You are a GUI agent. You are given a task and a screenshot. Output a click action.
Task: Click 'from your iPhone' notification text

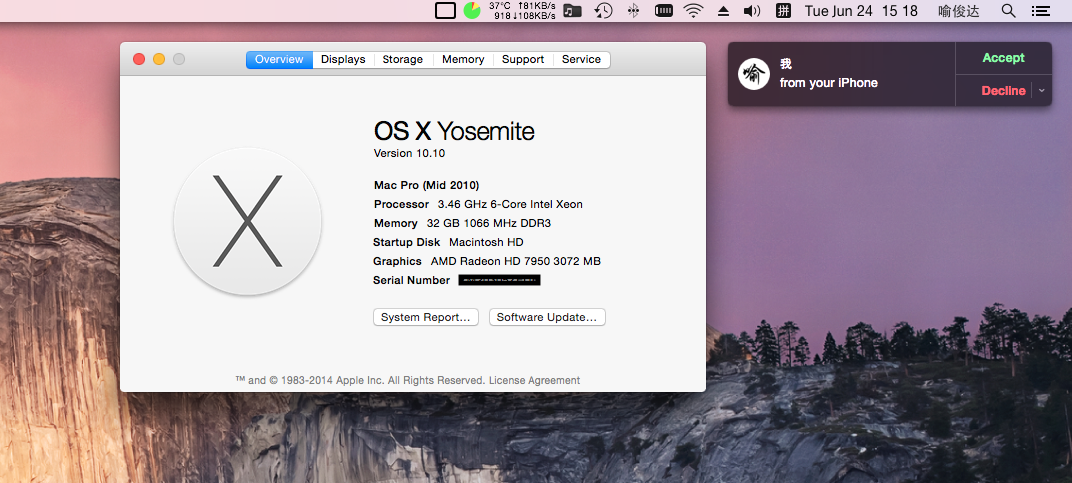tap(829, 83)
